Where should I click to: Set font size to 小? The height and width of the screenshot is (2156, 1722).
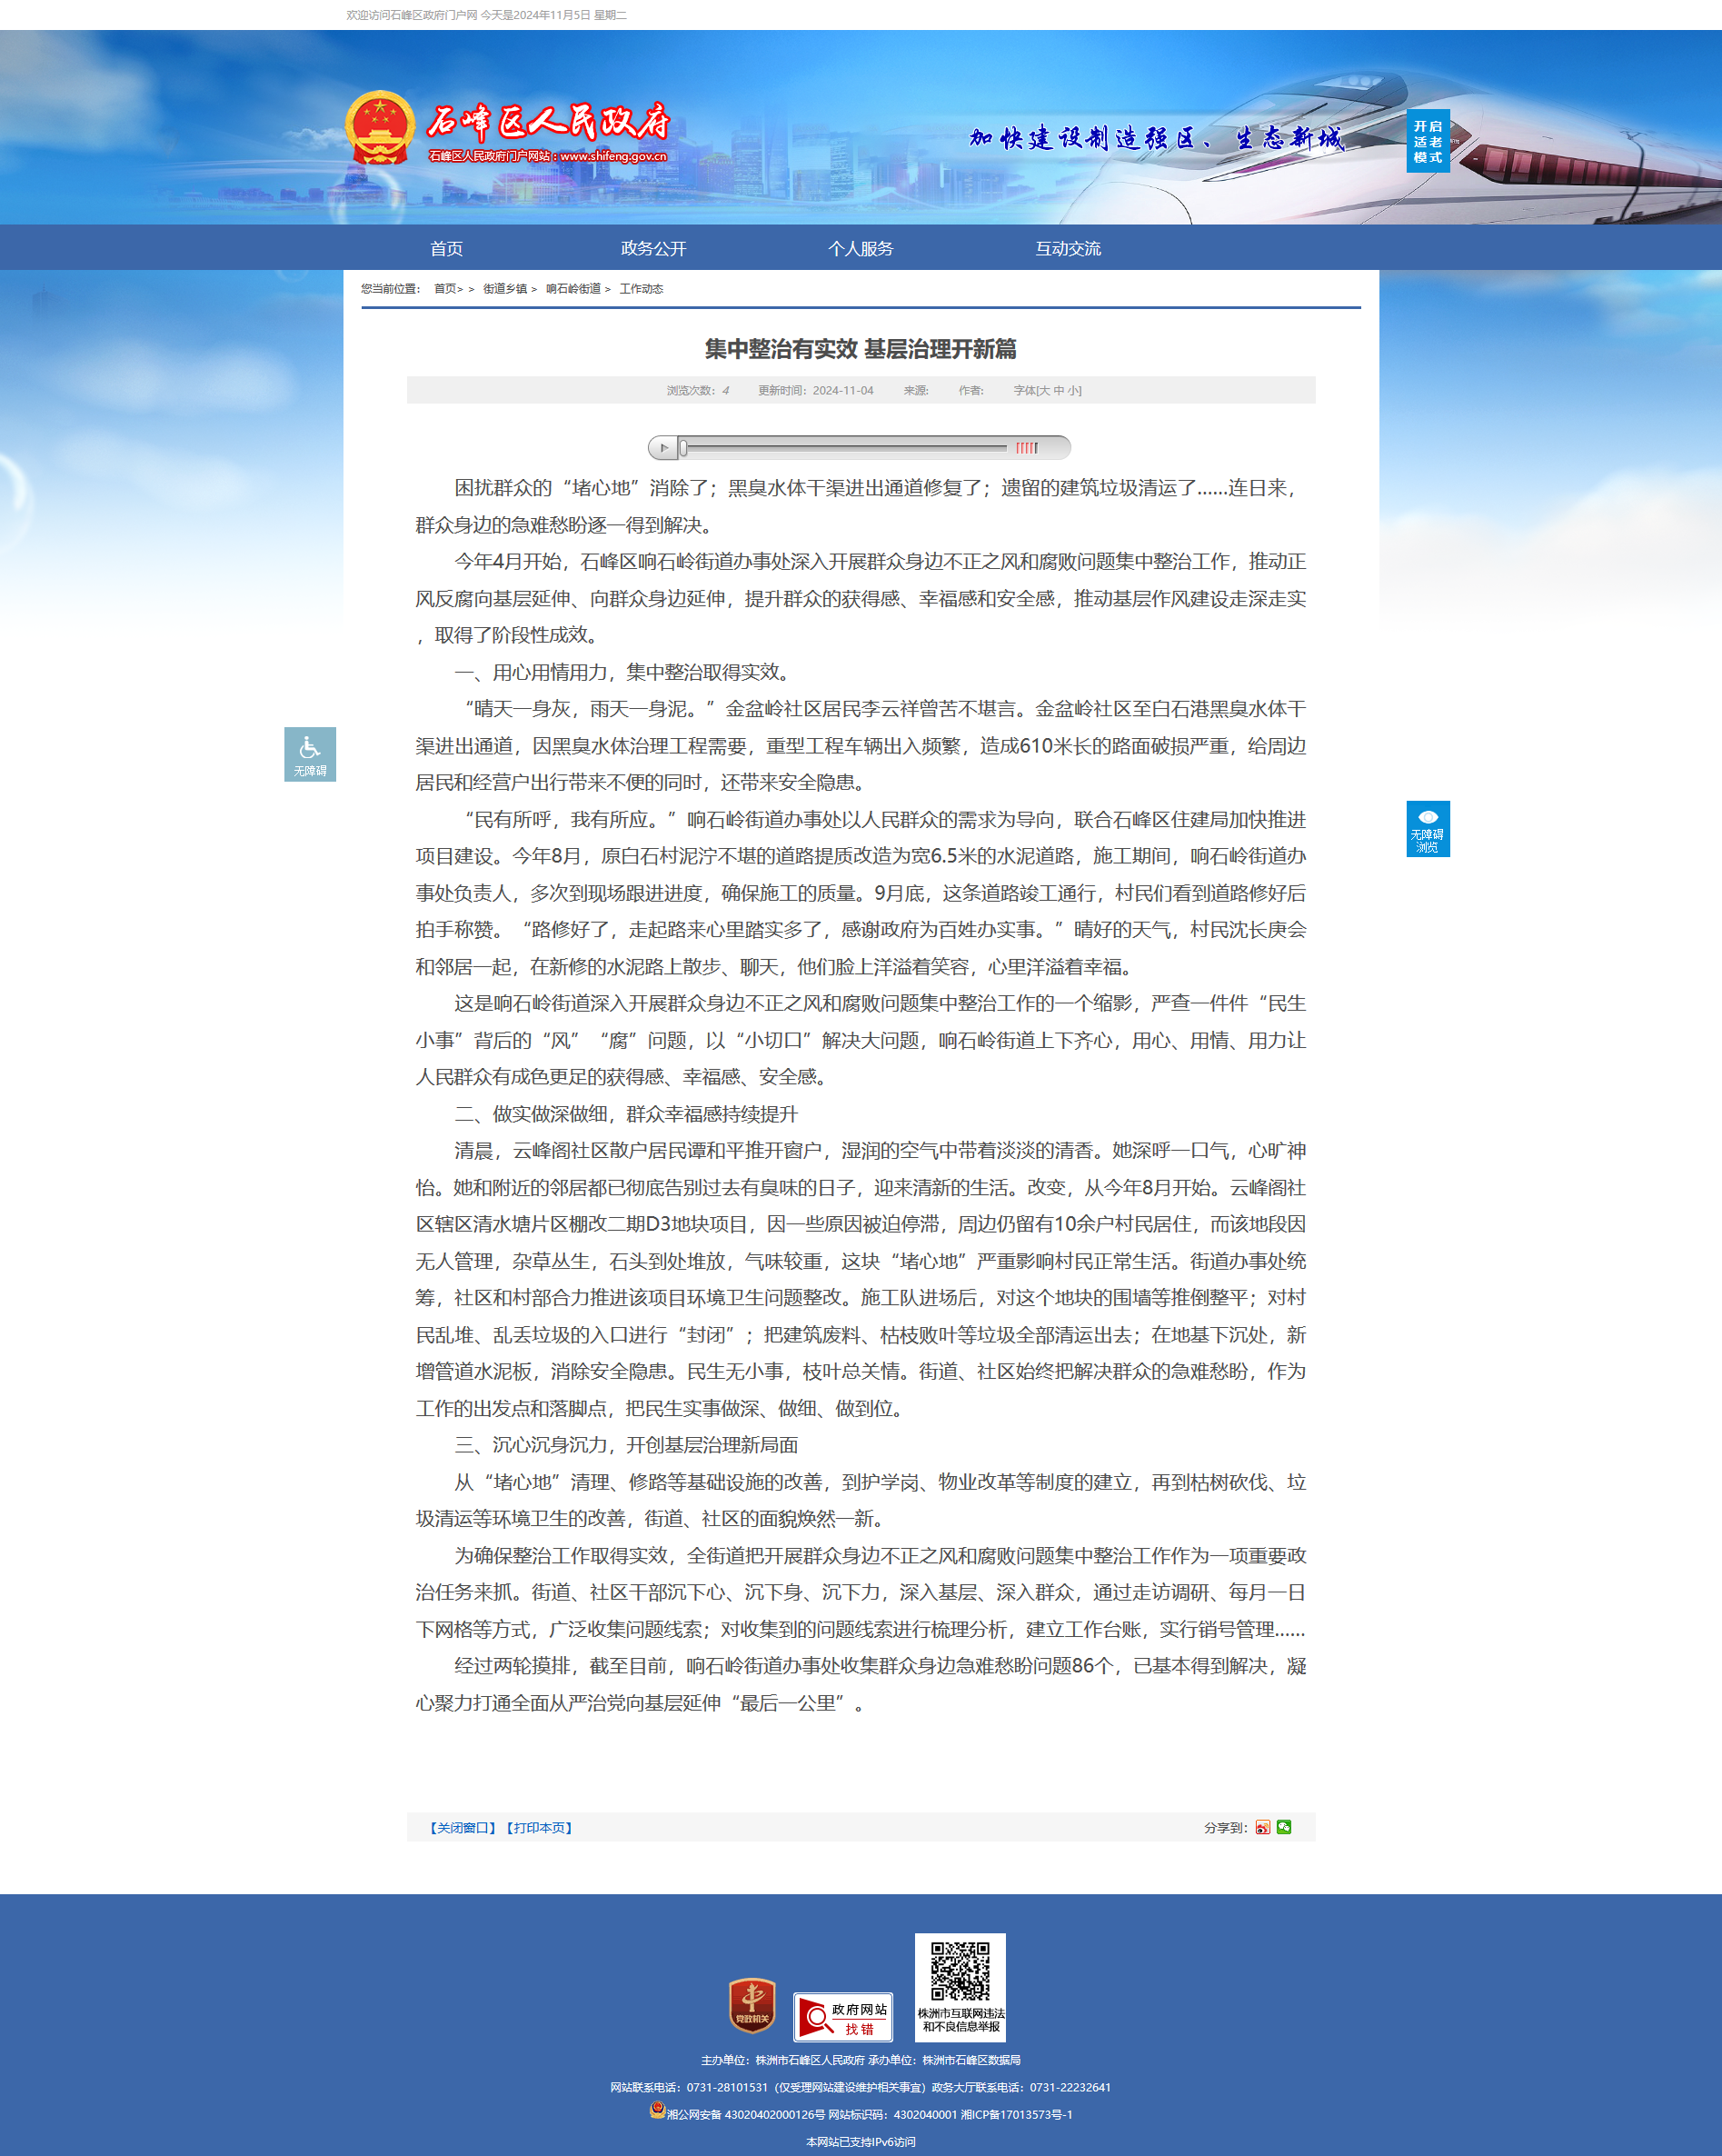pyautogui.click(x=1073, y=391)
